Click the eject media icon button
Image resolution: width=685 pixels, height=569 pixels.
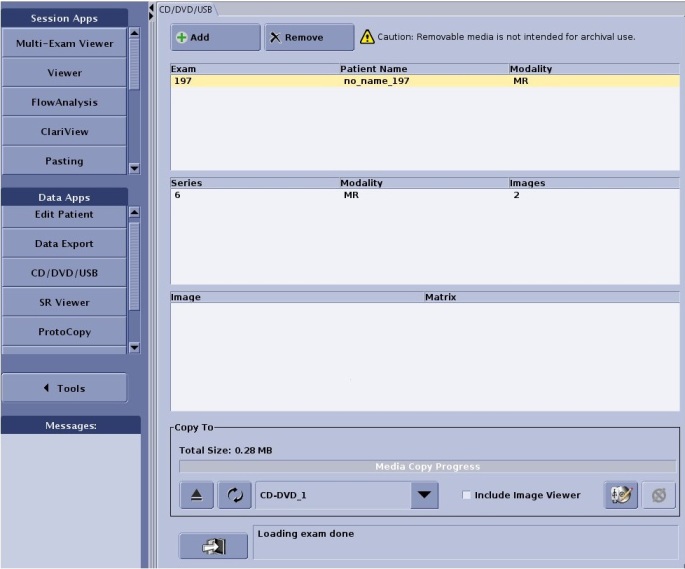(196, 496)
